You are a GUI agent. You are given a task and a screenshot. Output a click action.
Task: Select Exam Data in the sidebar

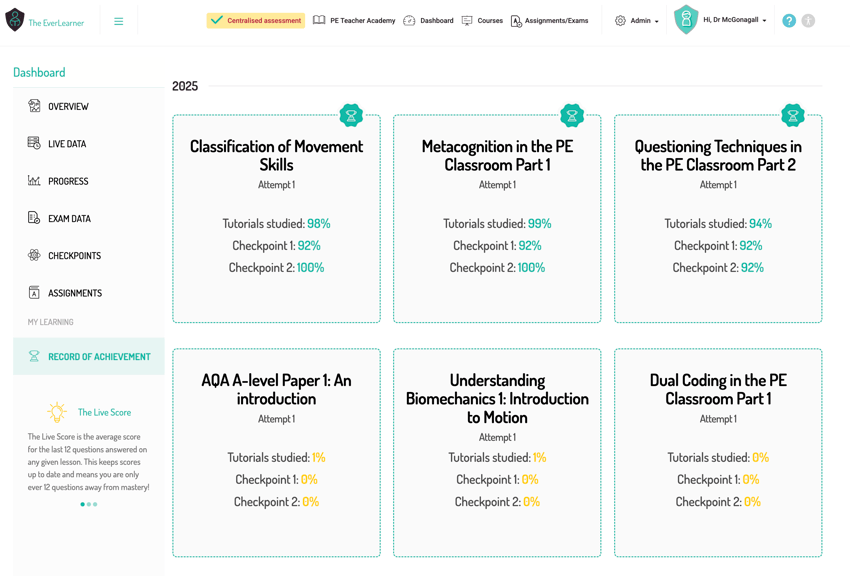point(69,219)
